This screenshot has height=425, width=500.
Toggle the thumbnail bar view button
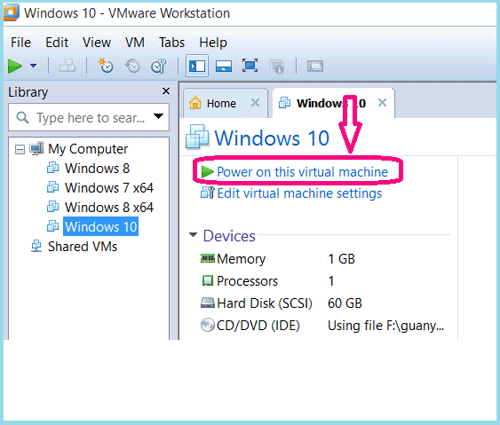coord(224,66)
